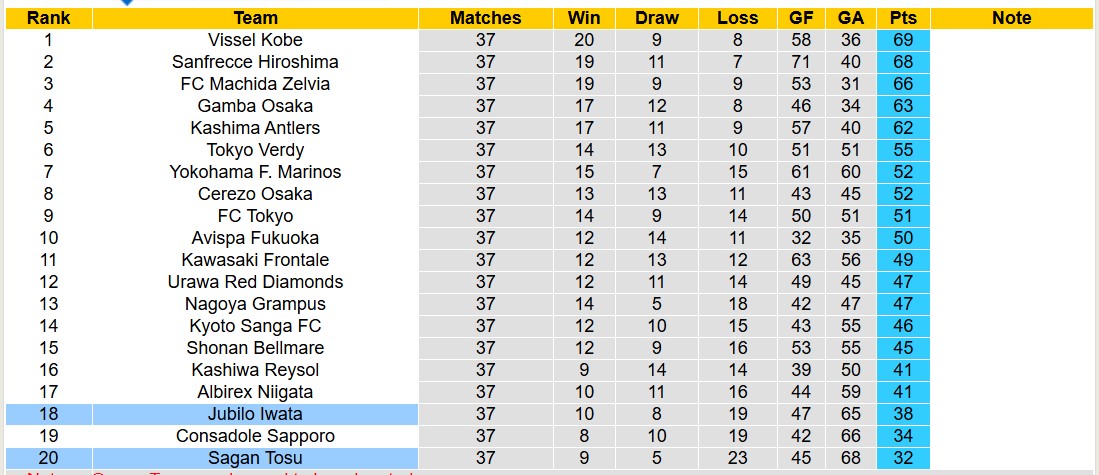The image size is (1099, 475).
Task: Select the Urawa Red Diamonds row name
Action: pos(255,282)
